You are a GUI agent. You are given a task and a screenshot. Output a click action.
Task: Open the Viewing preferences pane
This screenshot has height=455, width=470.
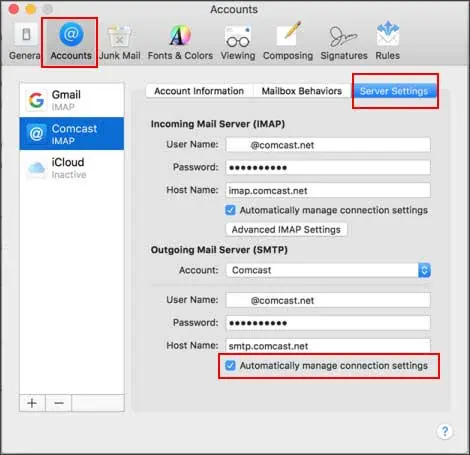[x=238, y=42]
